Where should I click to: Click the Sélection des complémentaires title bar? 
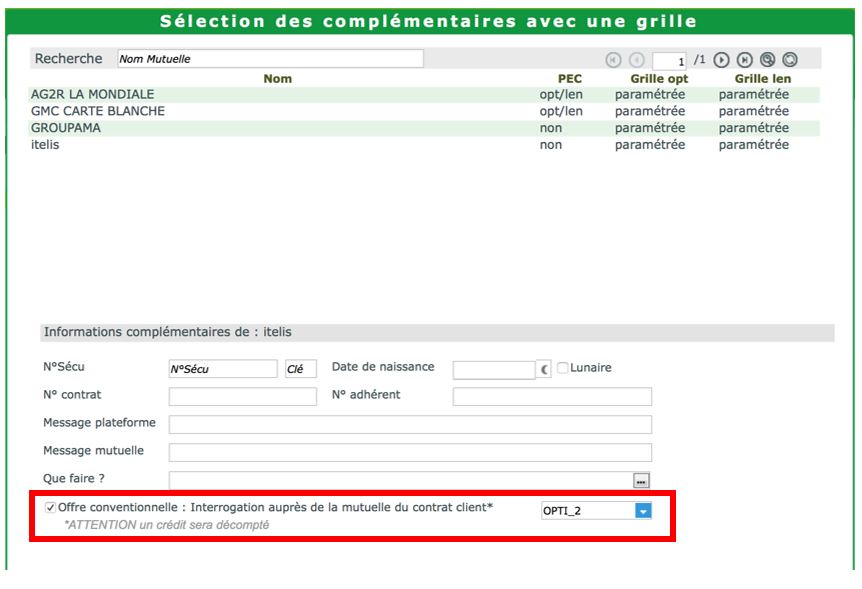pyautogui.click(x=429, y=21)
